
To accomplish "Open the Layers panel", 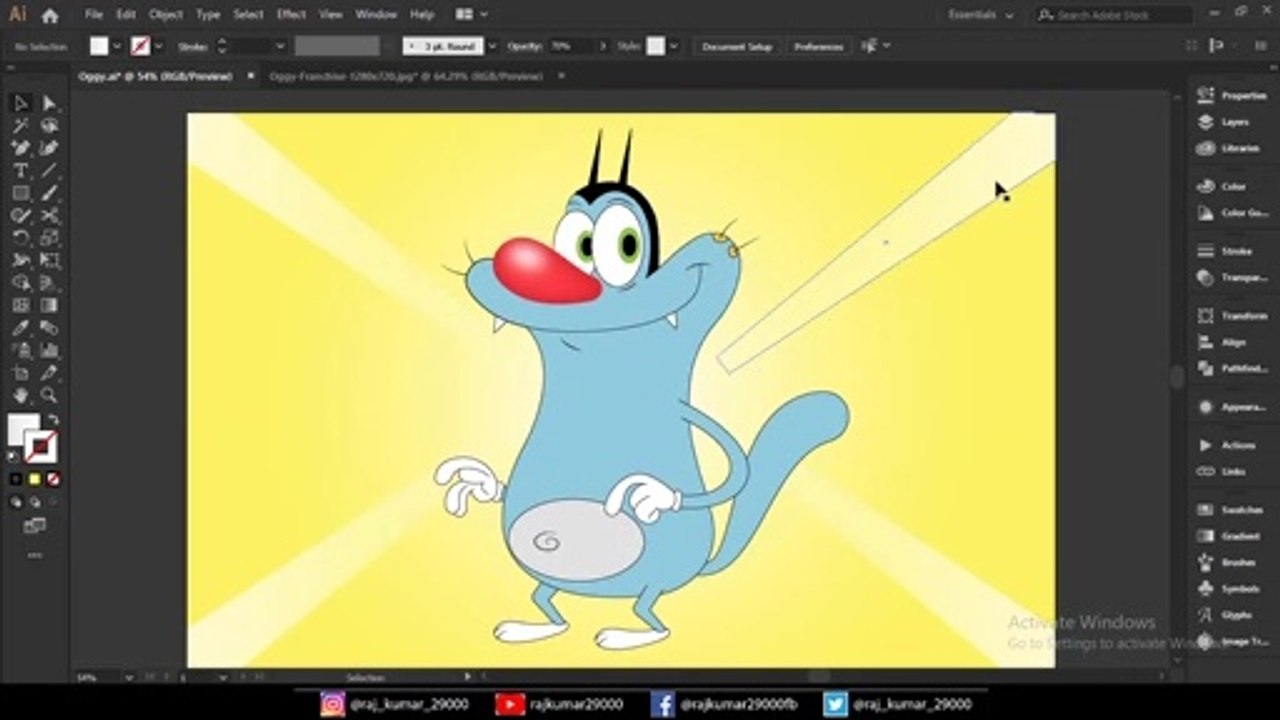I will (1226, 122).
